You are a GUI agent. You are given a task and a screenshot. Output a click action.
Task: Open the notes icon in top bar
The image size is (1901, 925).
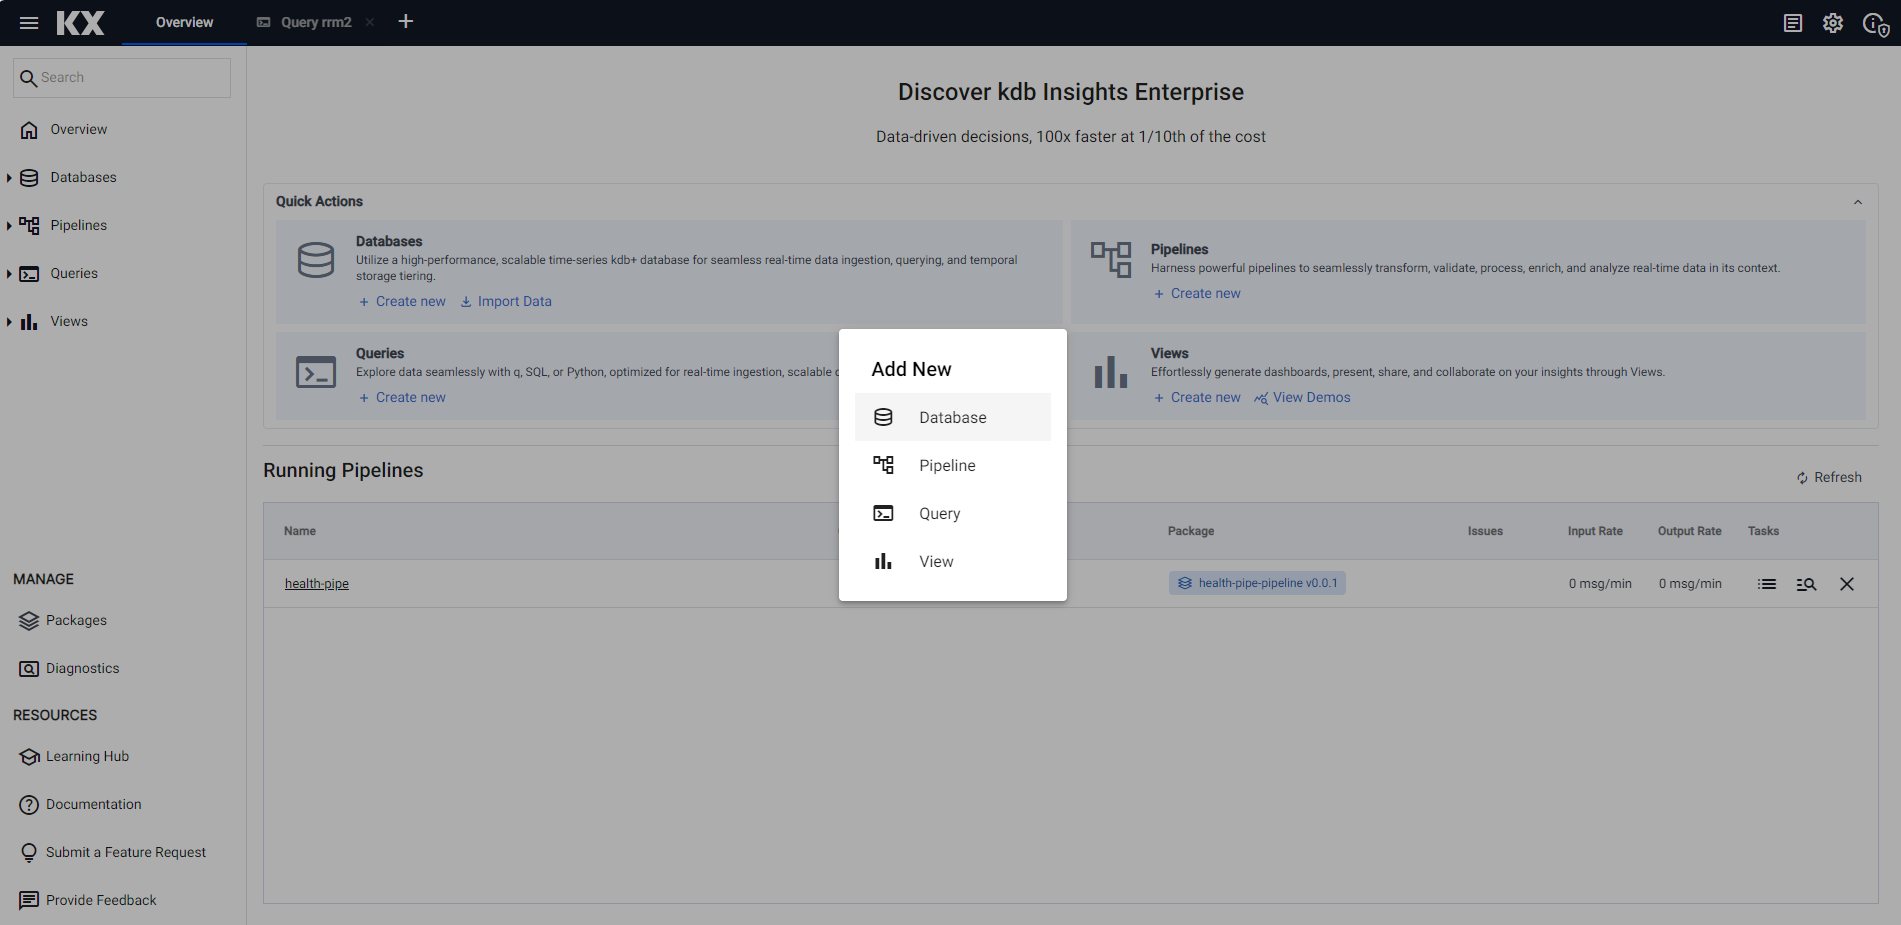coord(1793,23)
